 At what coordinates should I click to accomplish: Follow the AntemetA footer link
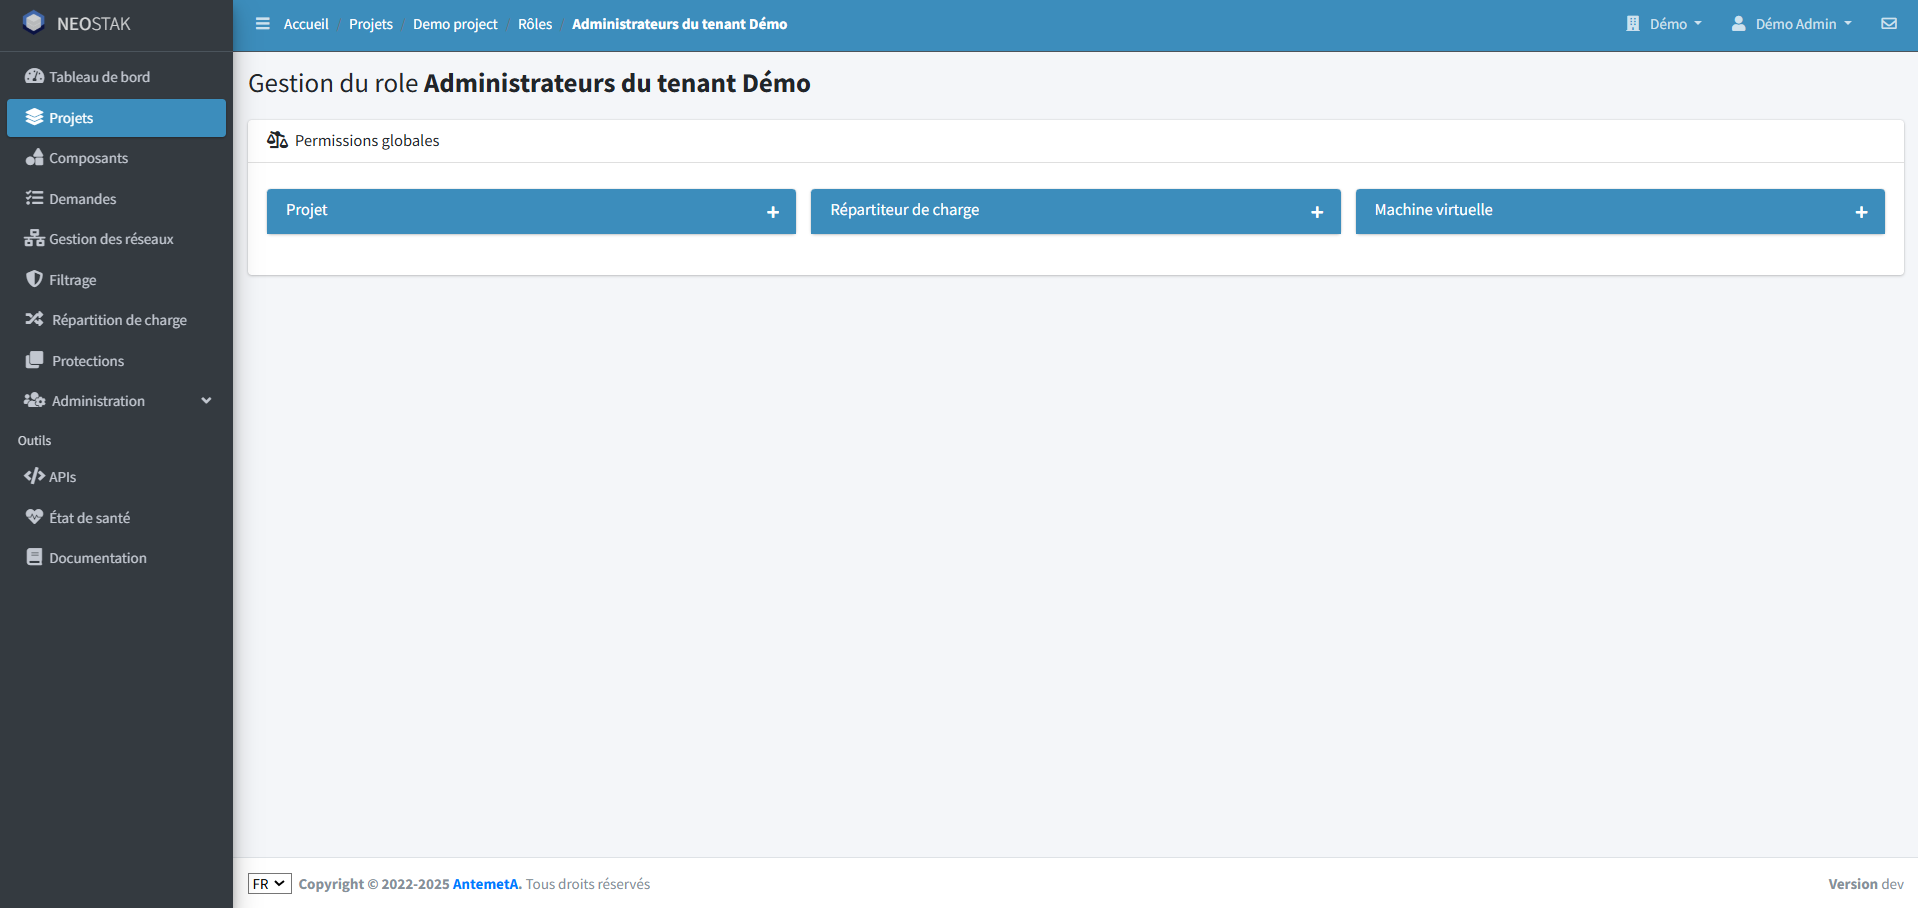tap(486, 884)
